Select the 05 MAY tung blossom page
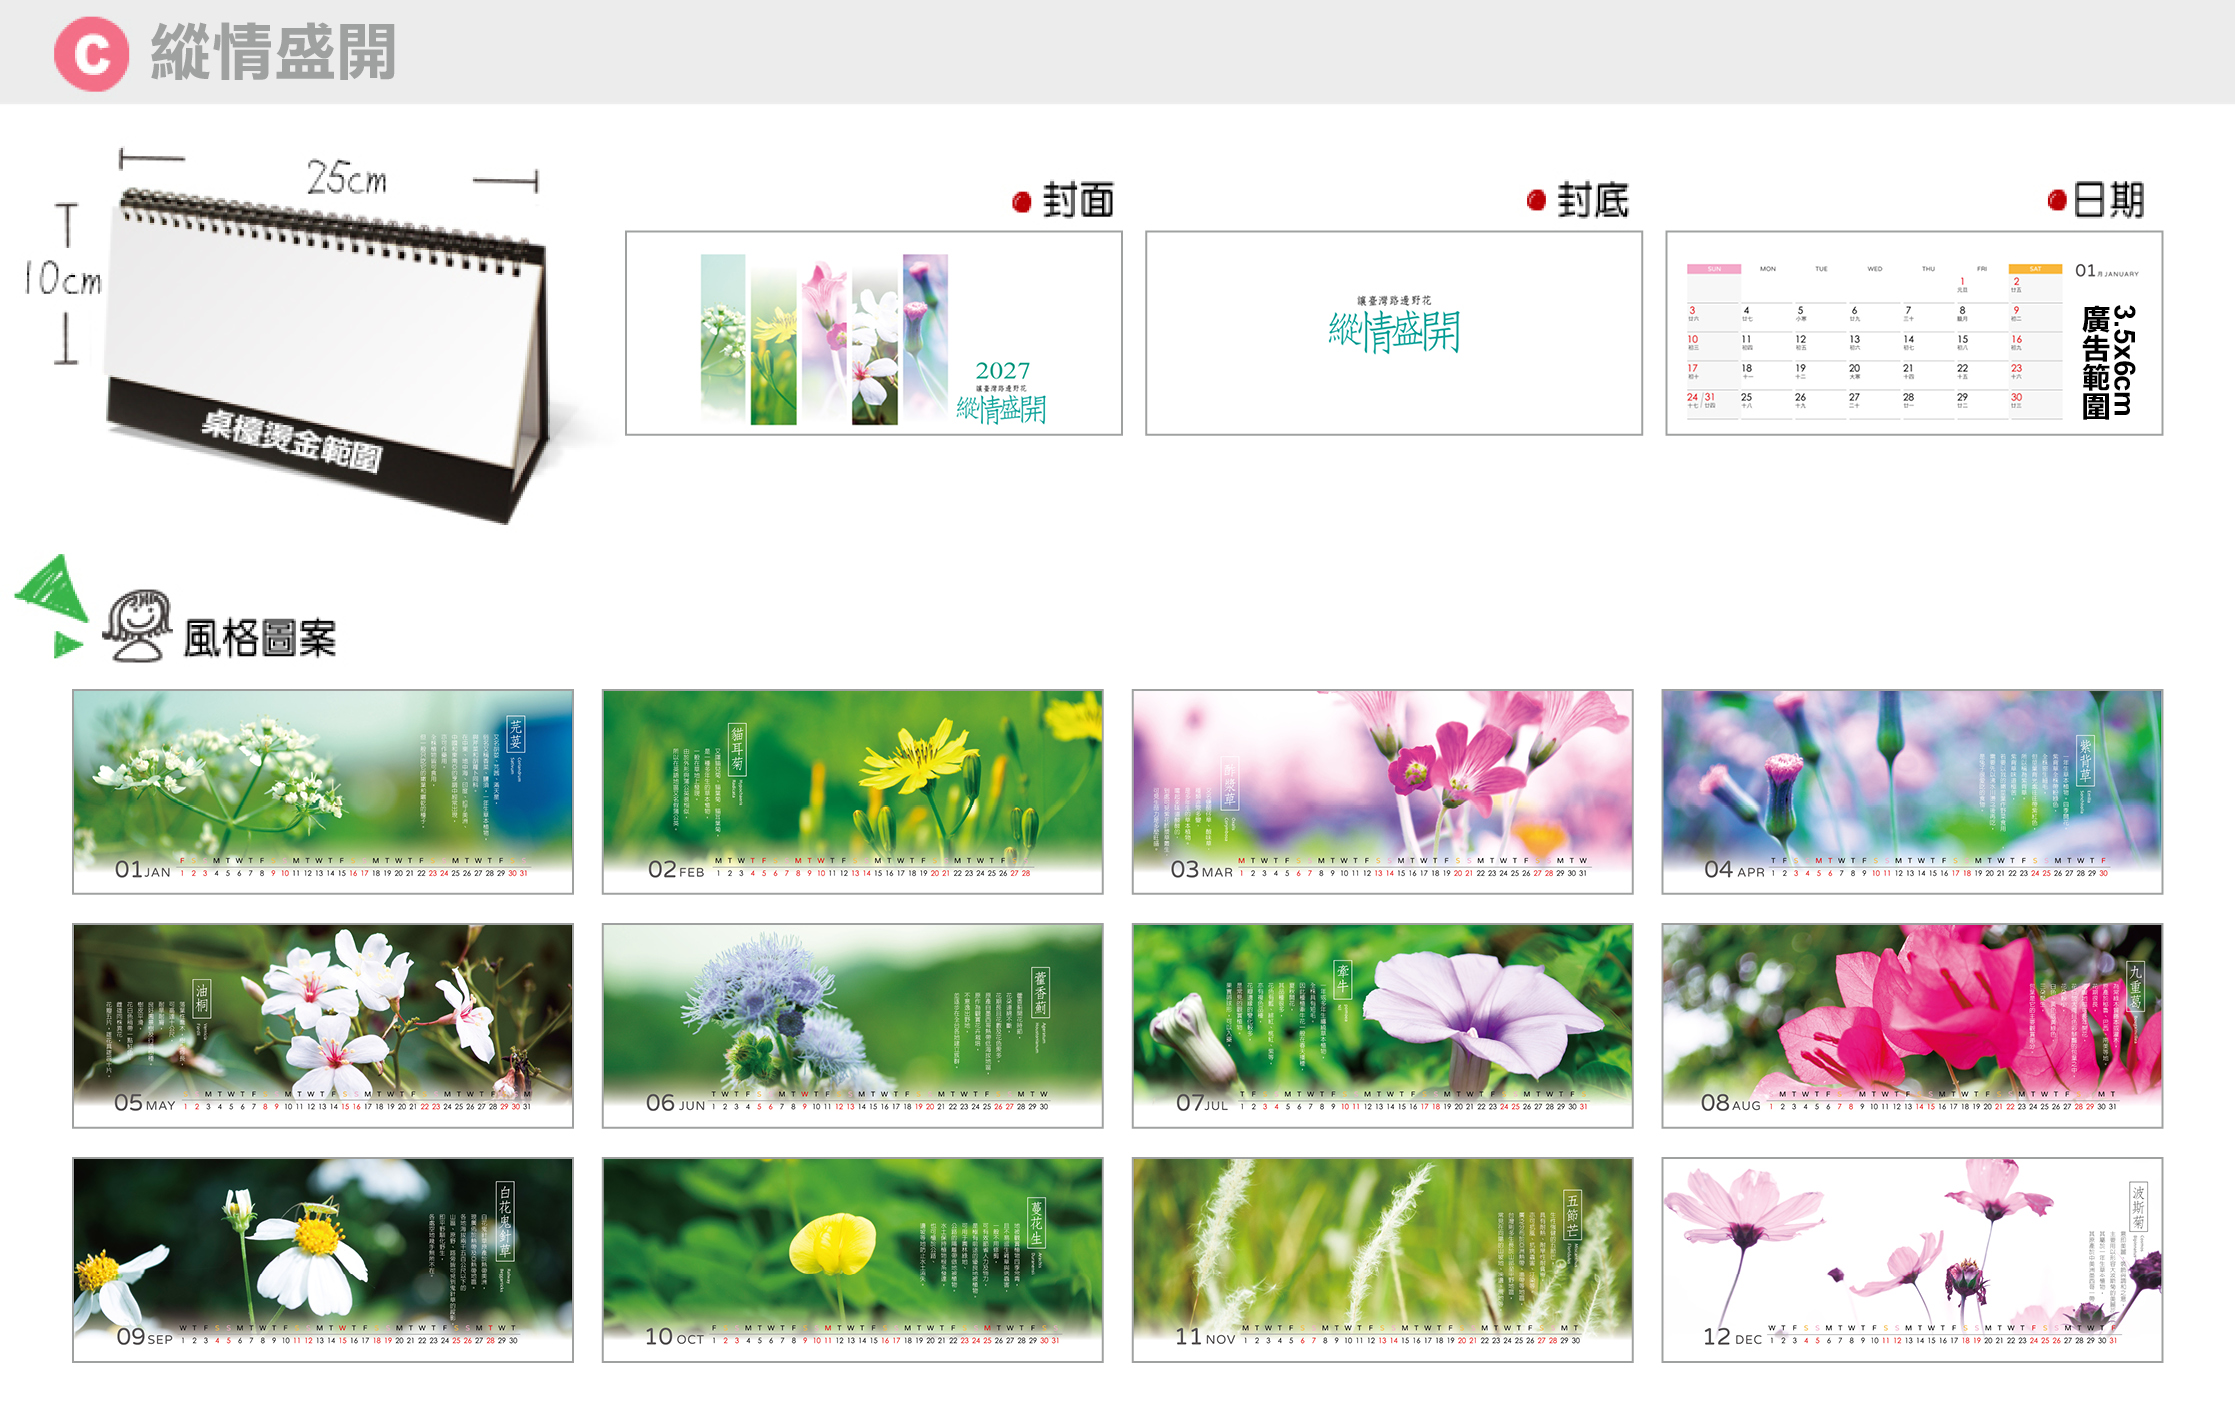The width and height of the screenshot is (2235, 1425). click(322, 1025)
